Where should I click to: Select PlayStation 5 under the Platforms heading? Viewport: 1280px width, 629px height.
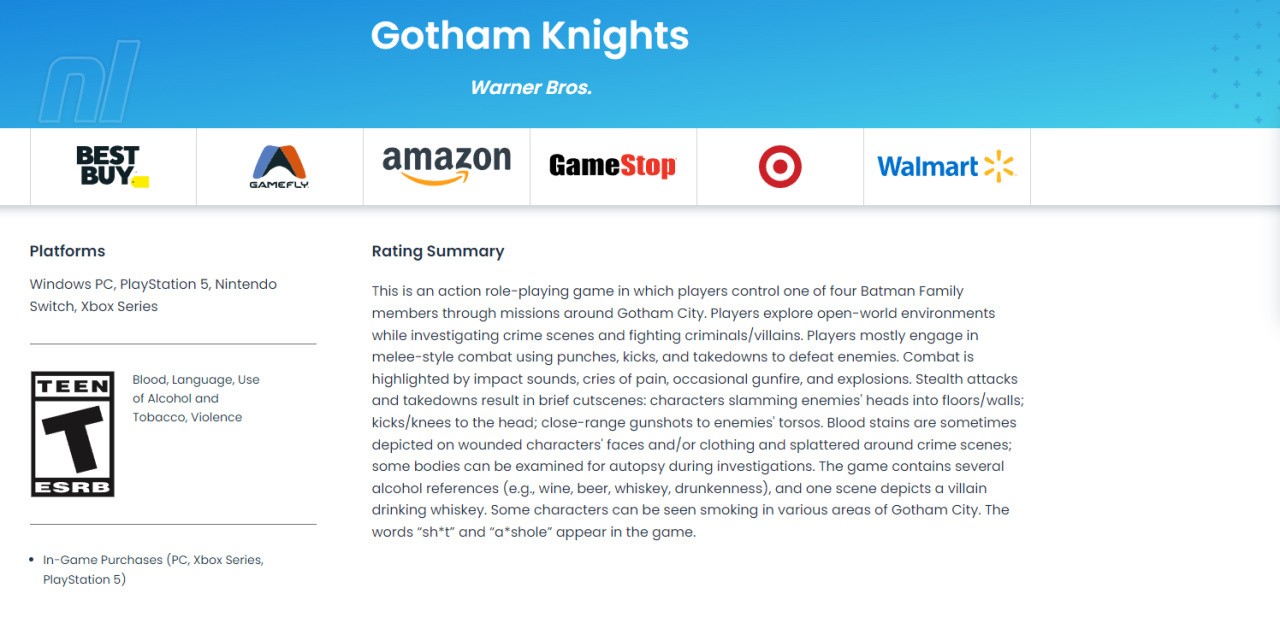pyautogui.click(x=163, y=284)
